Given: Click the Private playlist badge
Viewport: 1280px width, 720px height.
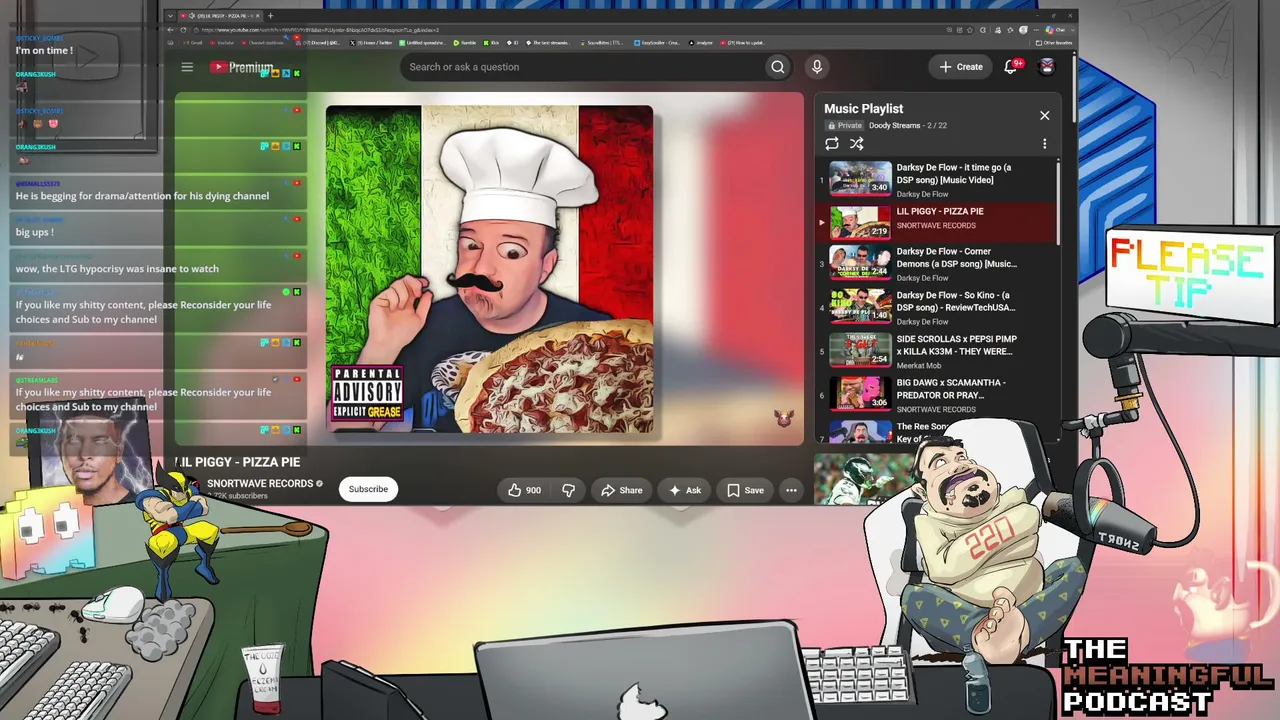Looking at the screenshot, I should tap(844, 126).
